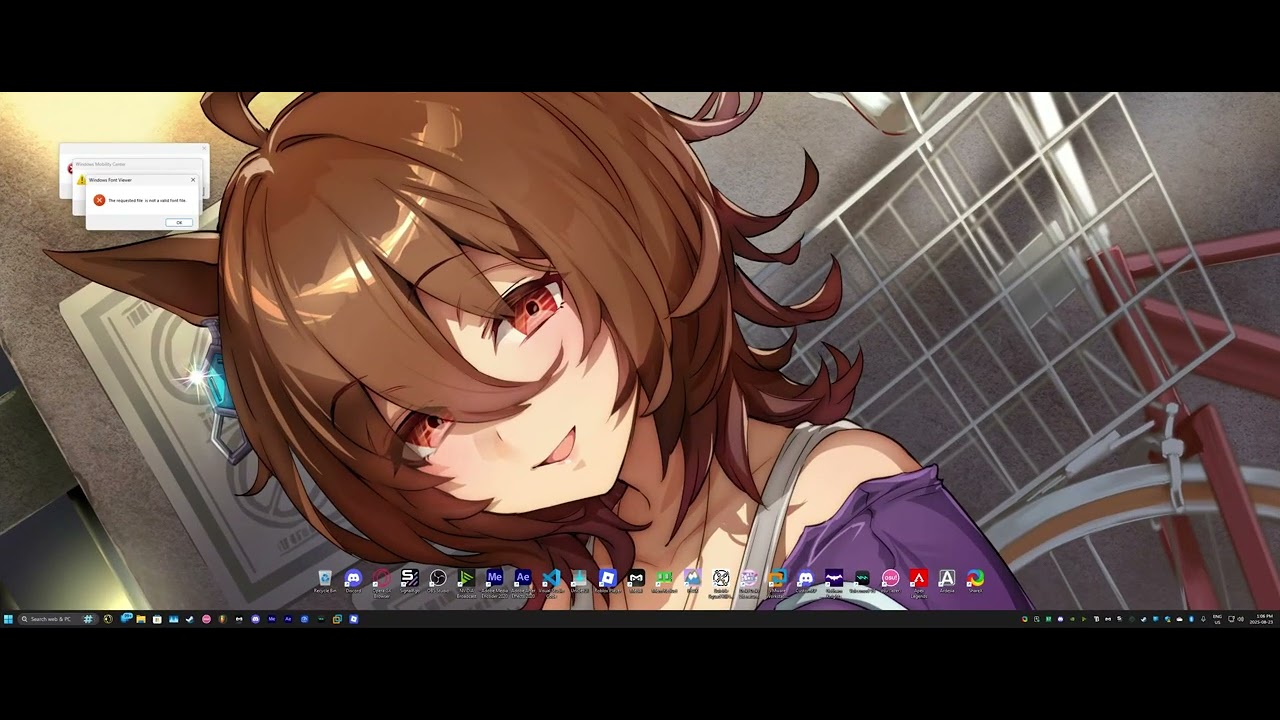Open Discord from the taskbar
The width and height of the screenshot is (1280, 720).
point(255,619)
